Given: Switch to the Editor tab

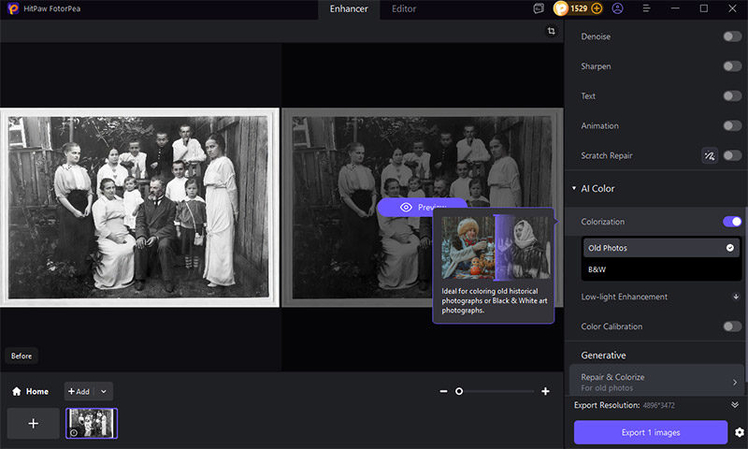Looking at the screenshot, I should 404,9.
